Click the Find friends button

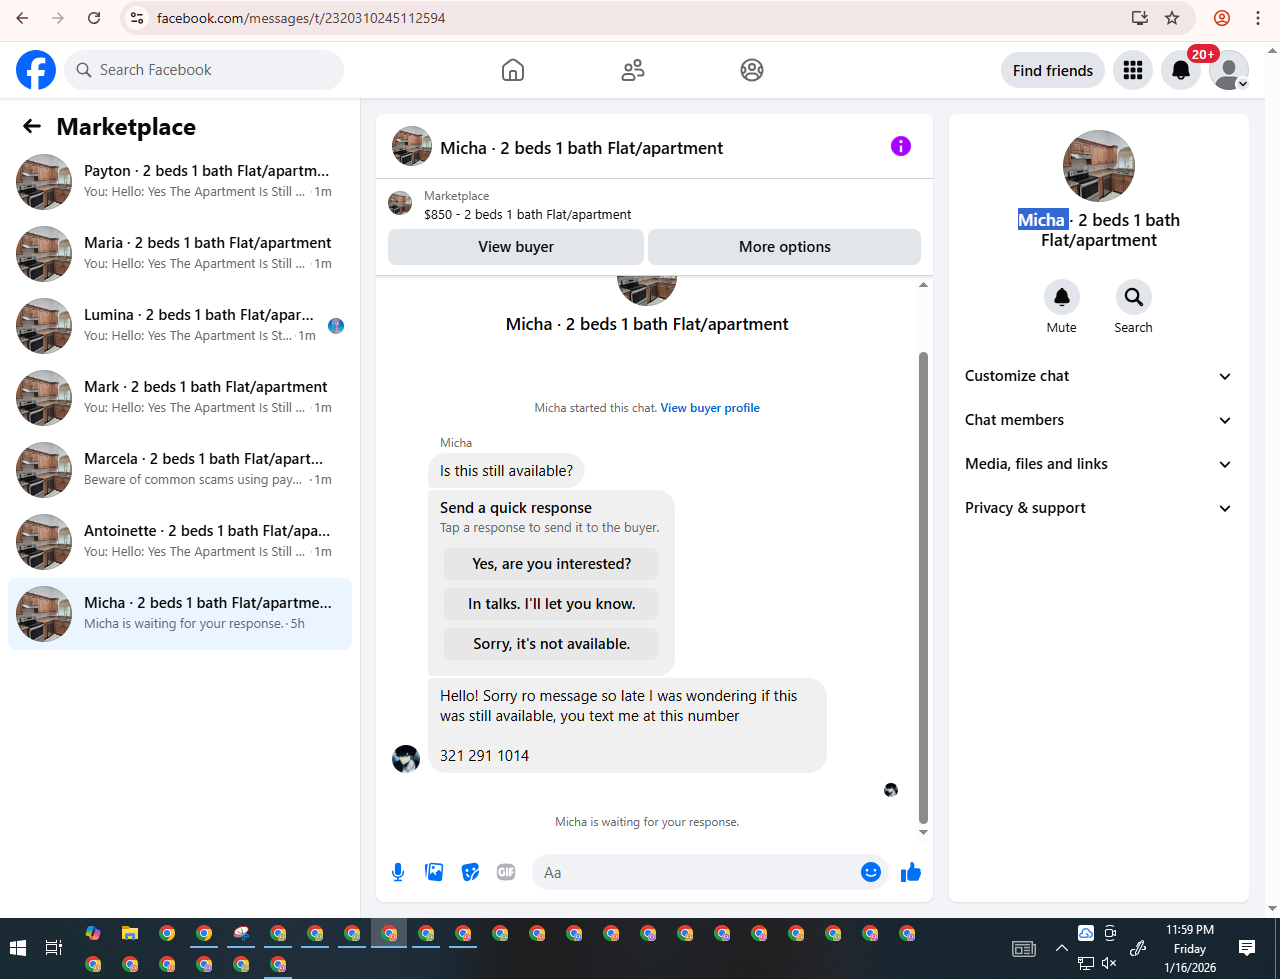pos(1053,70)
